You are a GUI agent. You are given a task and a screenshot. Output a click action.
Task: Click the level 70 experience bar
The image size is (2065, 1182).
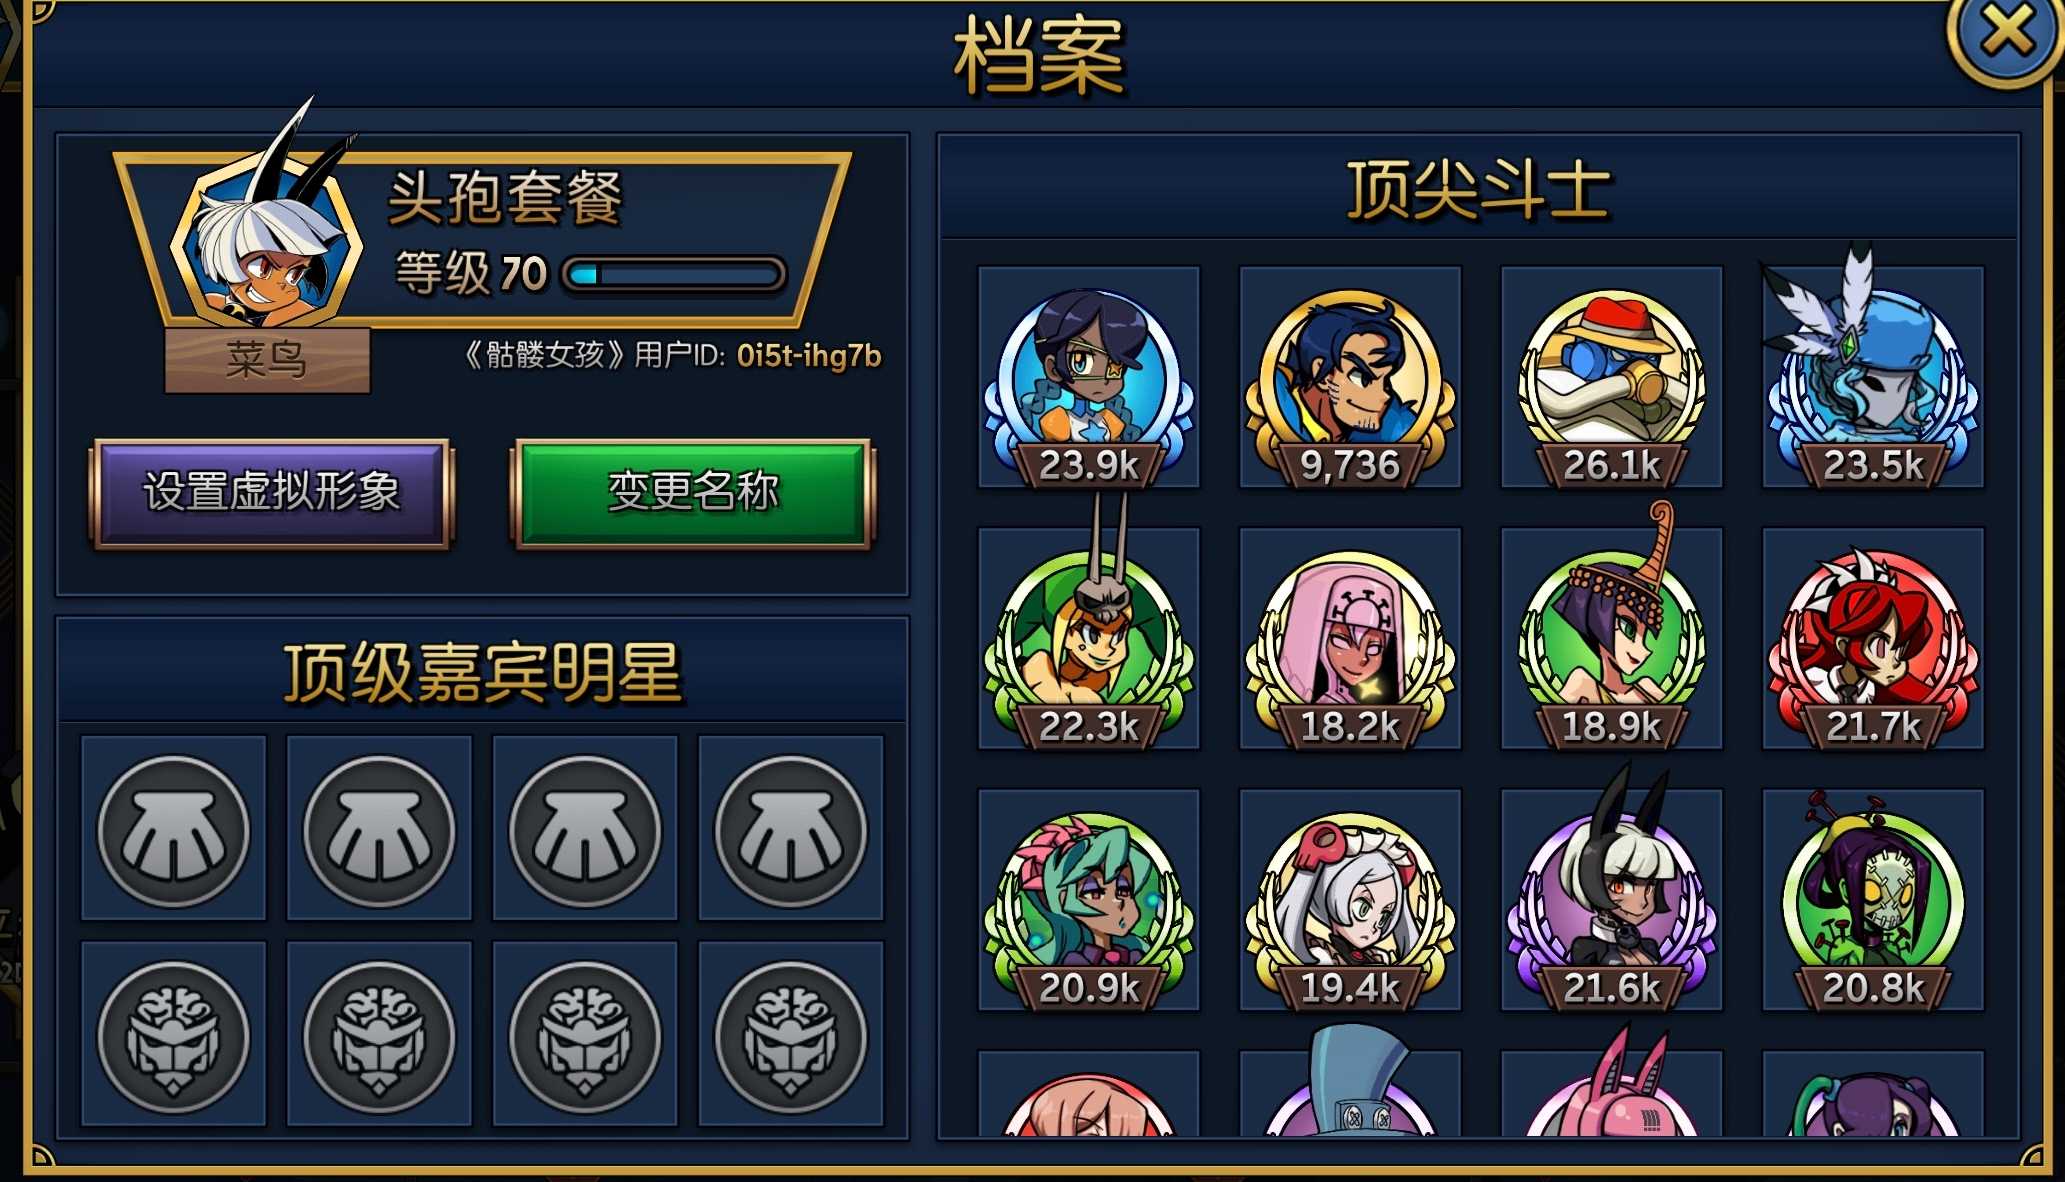click(x=674, y=274)
